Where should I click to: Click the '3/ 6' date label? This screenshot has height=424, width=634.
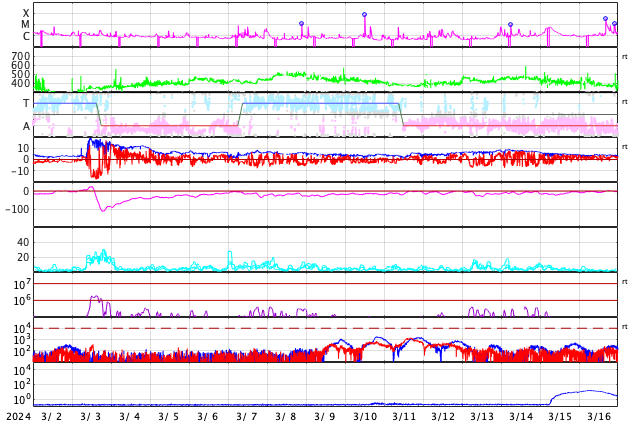coord(207,417)
